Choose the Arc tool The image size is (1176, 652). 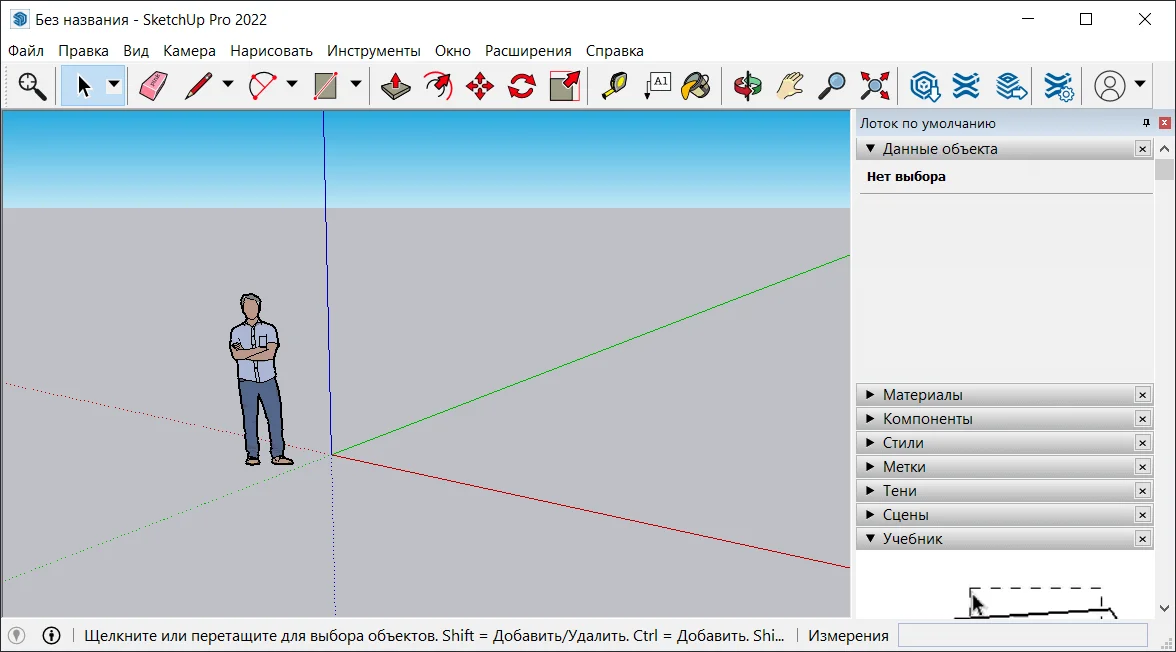pyautogui.click(x=262, y=86)
